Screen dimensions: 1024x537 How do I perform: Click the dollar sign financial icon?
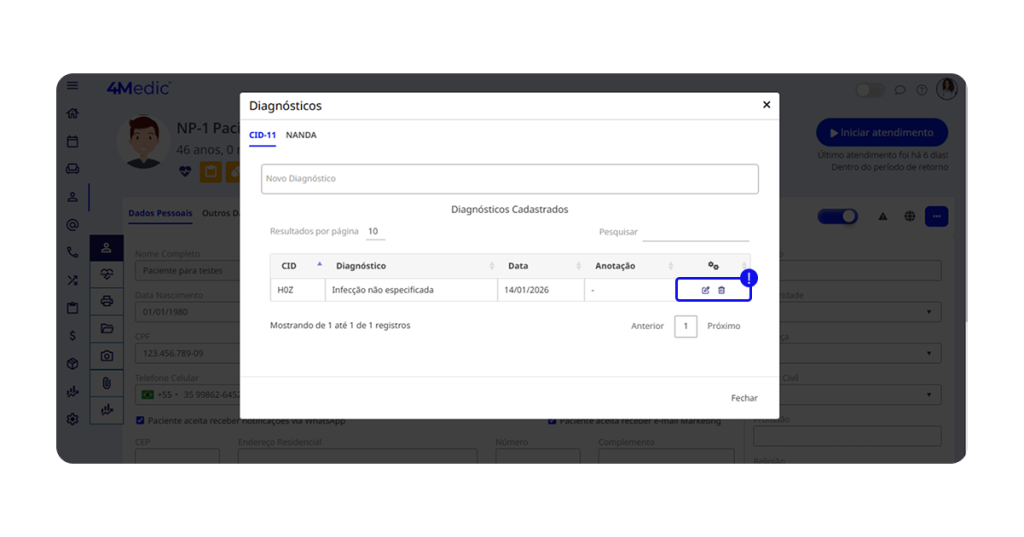tap(72, 336)
